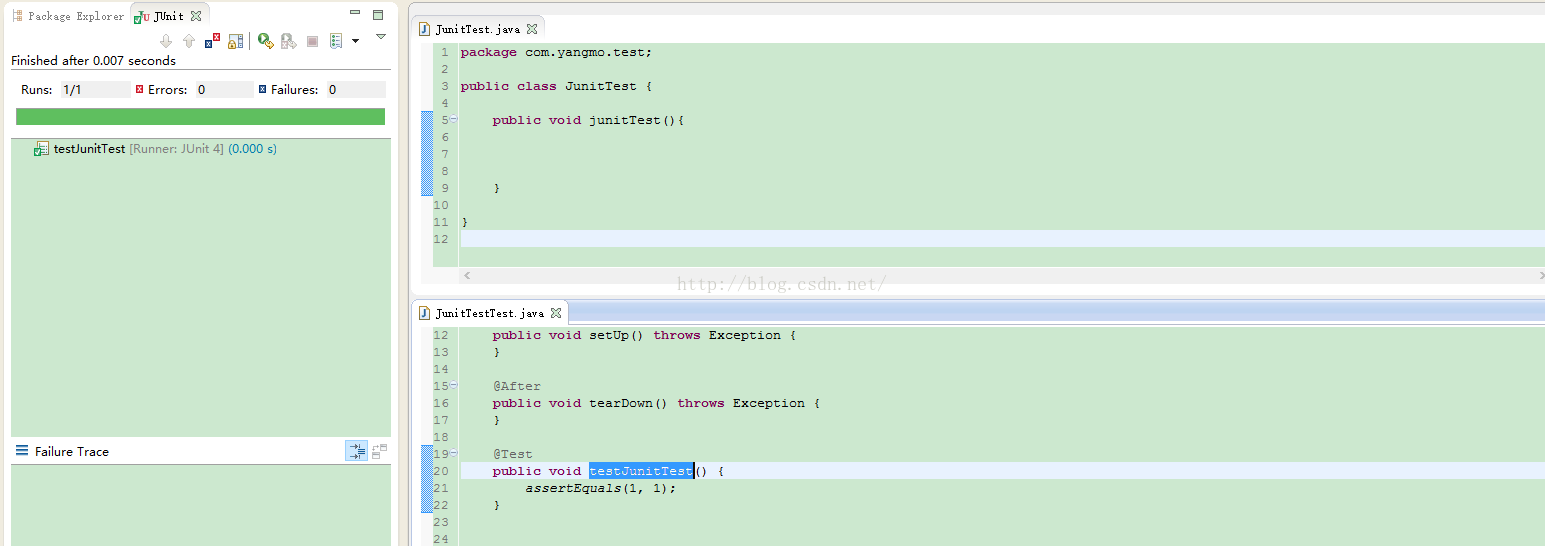1545x546 pixels.
Task: Open the JUnit View Menu triangle
Action: pyautogui.click(x=380, y=37)
